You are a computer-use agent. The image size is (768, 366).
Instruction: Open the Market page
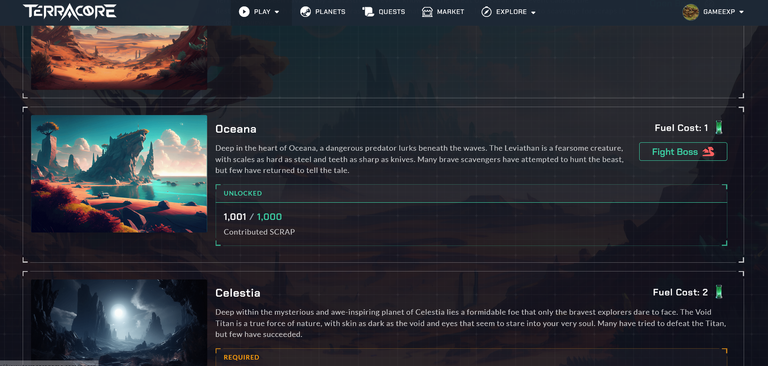pyautogui.click(x=443, y=12)
